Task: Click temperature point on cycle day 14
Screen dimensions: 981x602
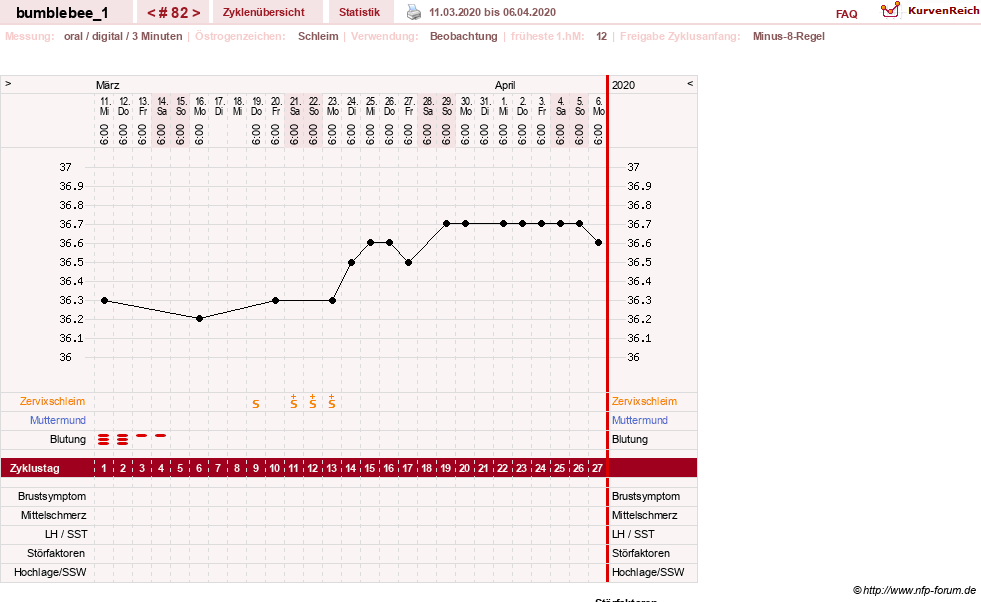Action: point(352,263)
